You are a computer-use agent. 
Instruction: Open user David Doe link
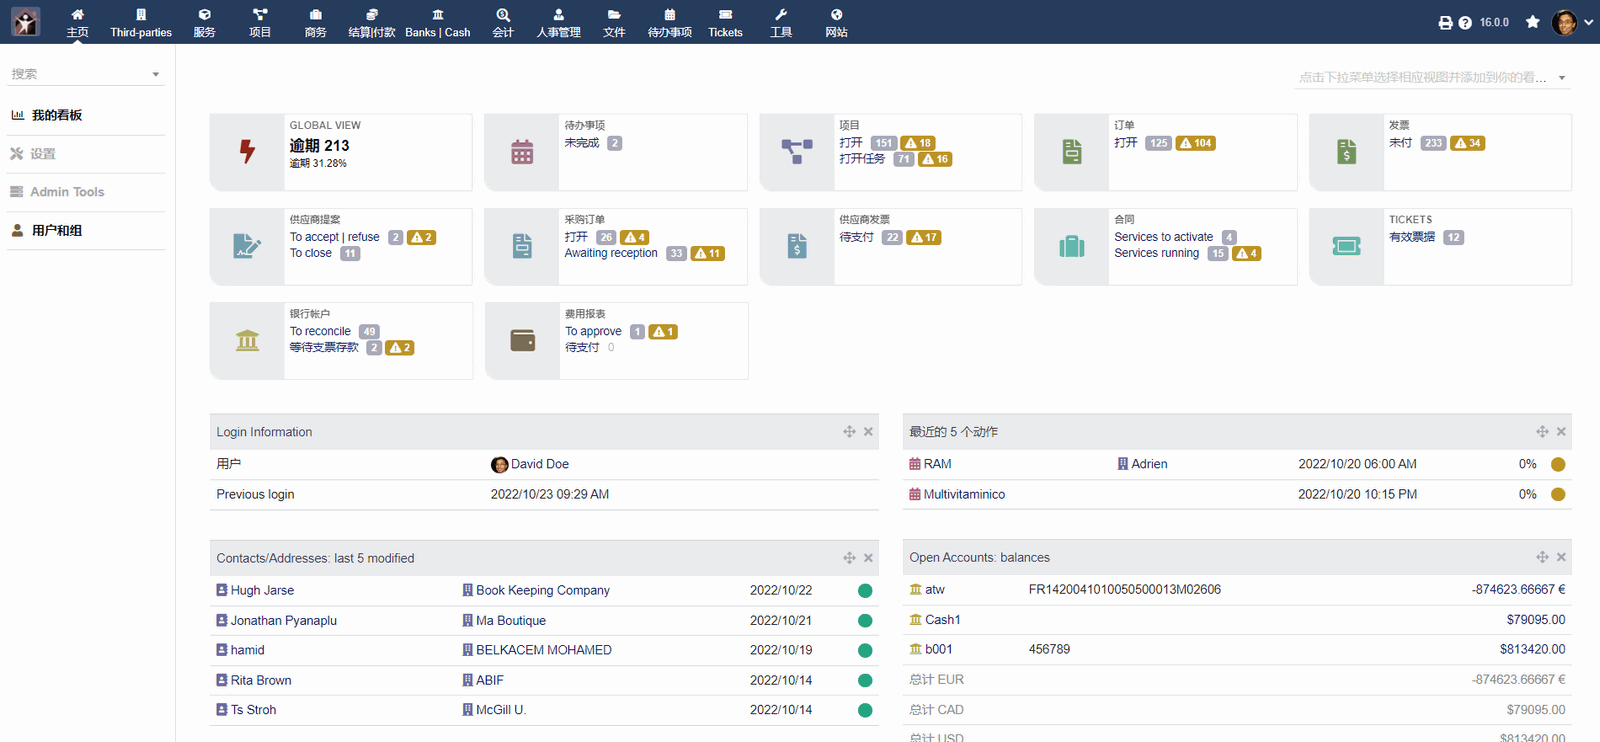click(x=530, y=464)
